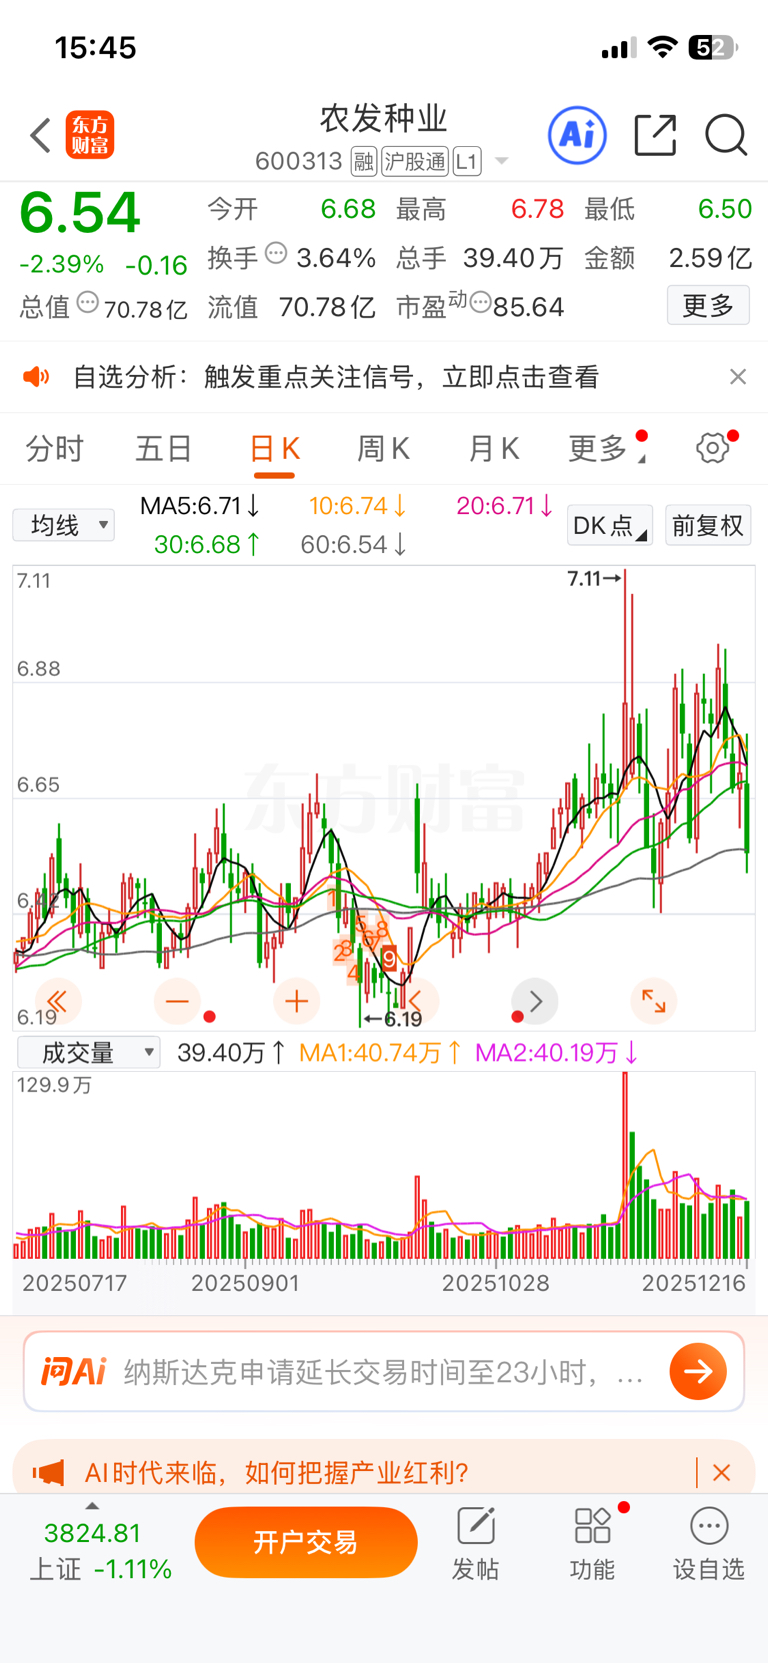Tap the 前复权 adjustment button
This screenshot has height=1663, width=768.
[x=707, y=525]
